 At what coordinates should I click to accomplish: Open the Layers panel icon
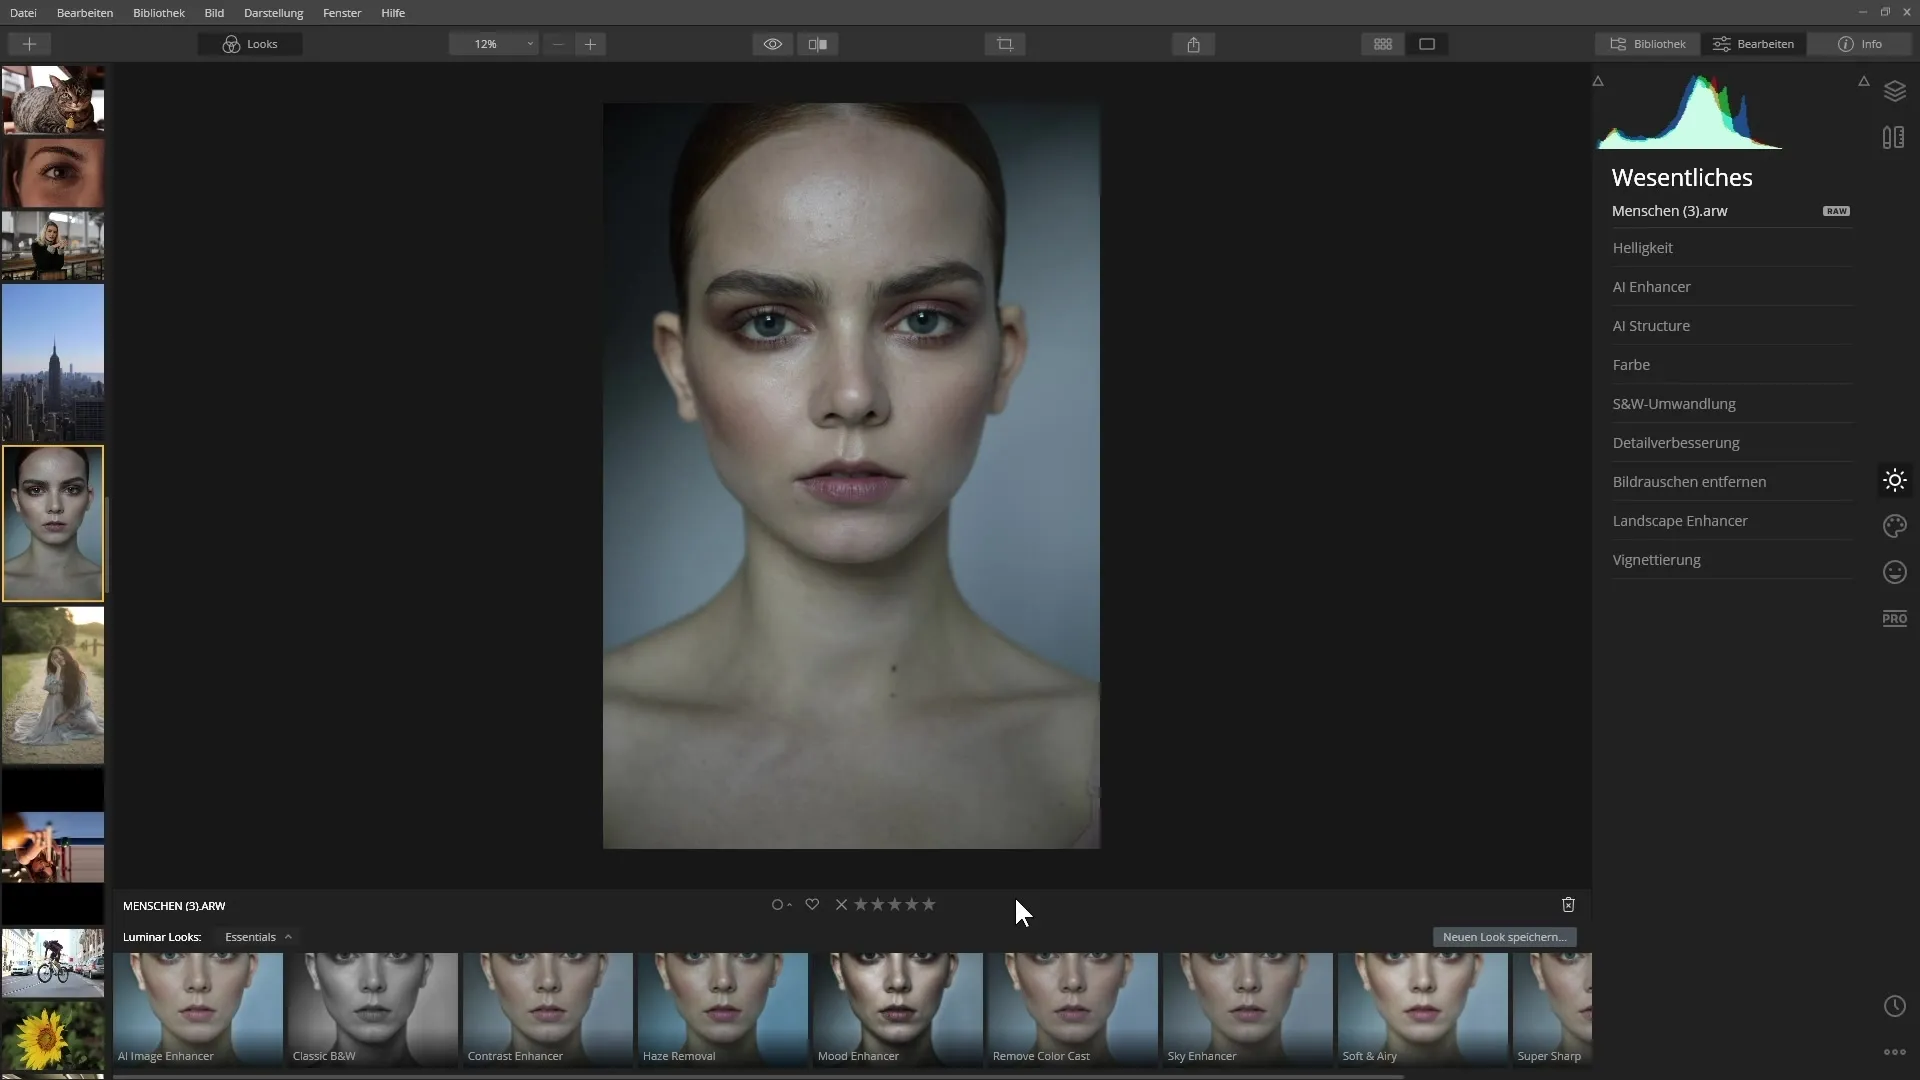click(1894, 91)
